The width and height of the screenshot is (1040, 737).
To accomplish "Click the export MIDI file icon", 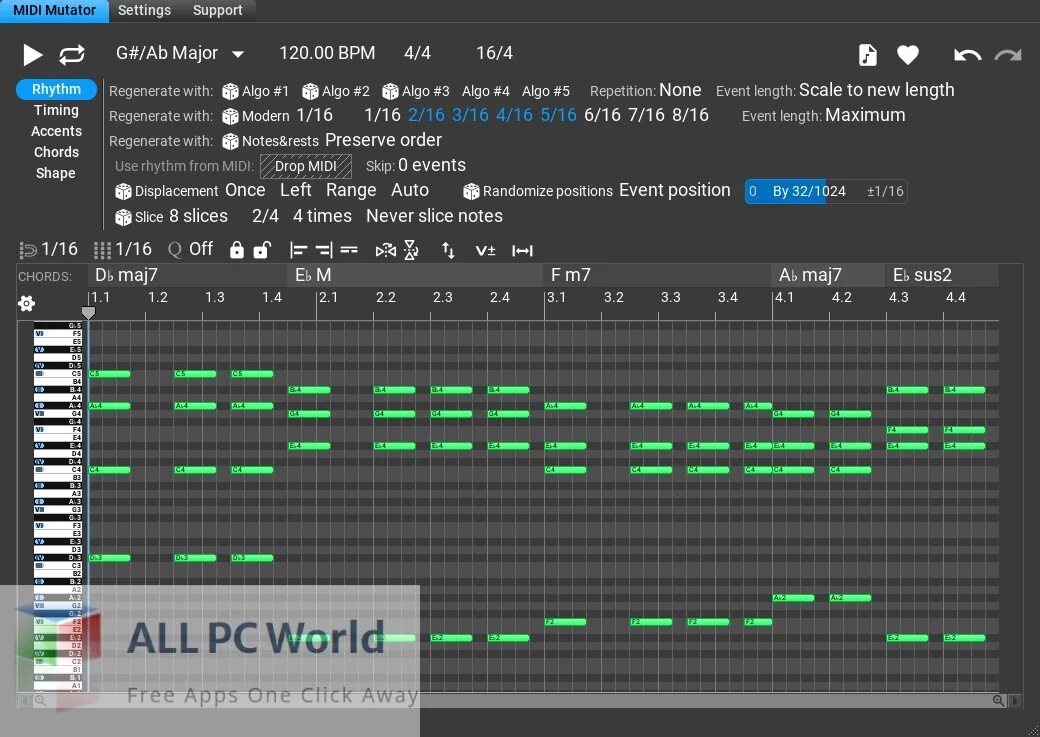I will point(867,55).
